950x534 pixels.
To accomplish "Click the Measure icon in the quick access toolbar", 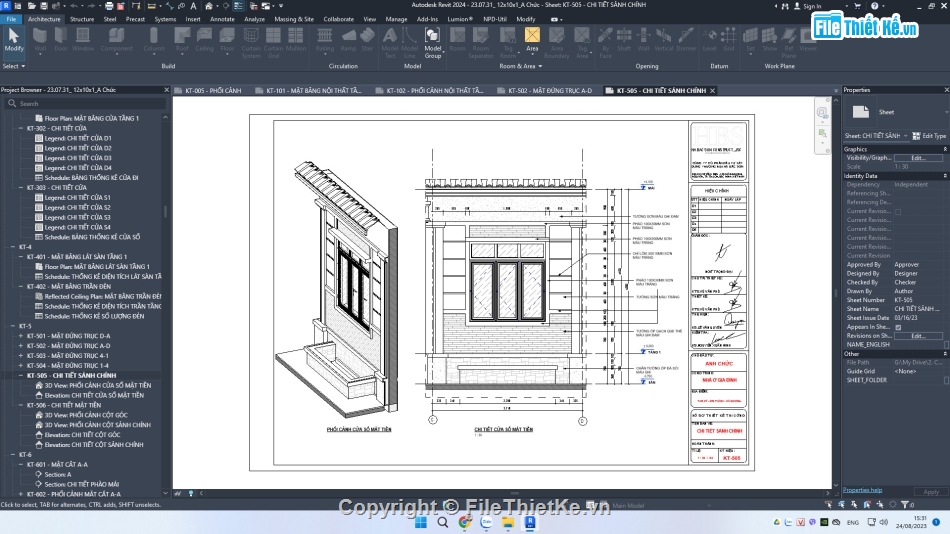I will coord(151,5).
